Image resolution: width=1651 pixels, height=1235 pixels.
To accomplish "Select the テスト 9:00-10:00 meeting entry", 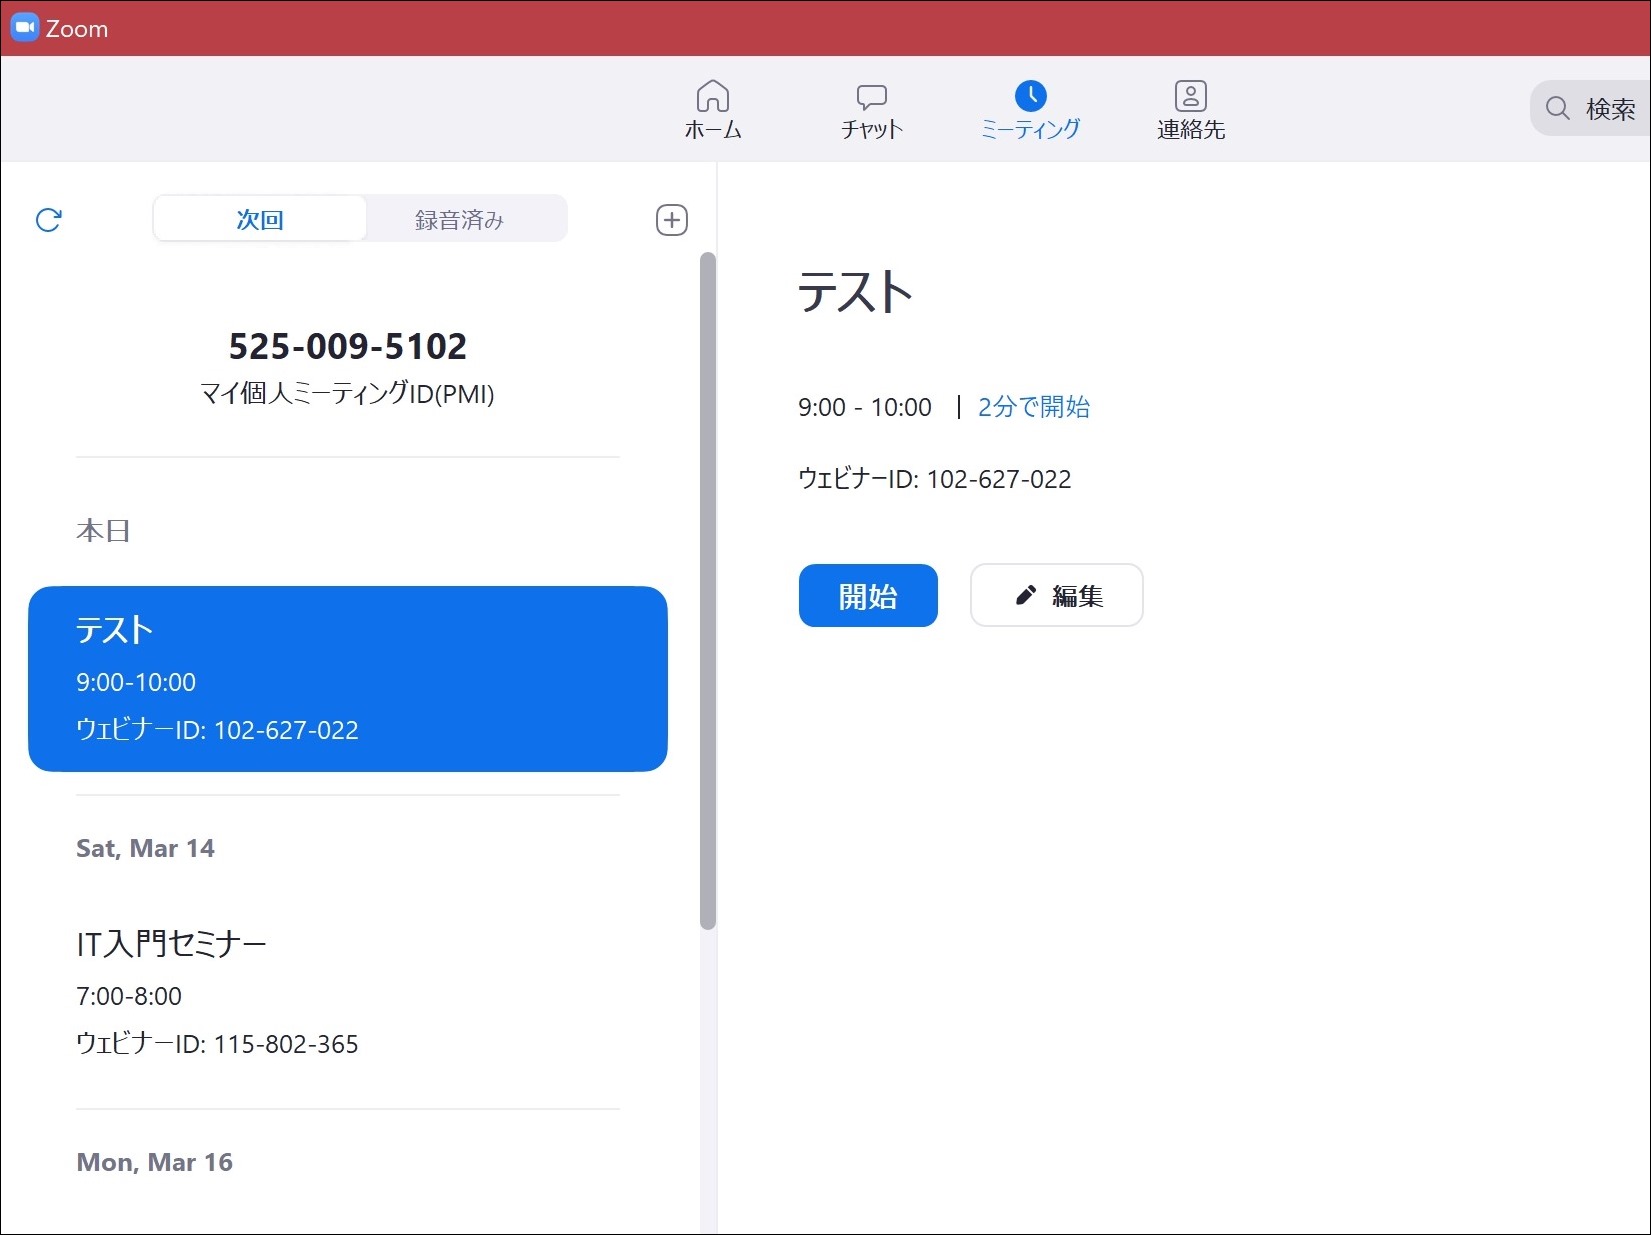I will (348, 679).
